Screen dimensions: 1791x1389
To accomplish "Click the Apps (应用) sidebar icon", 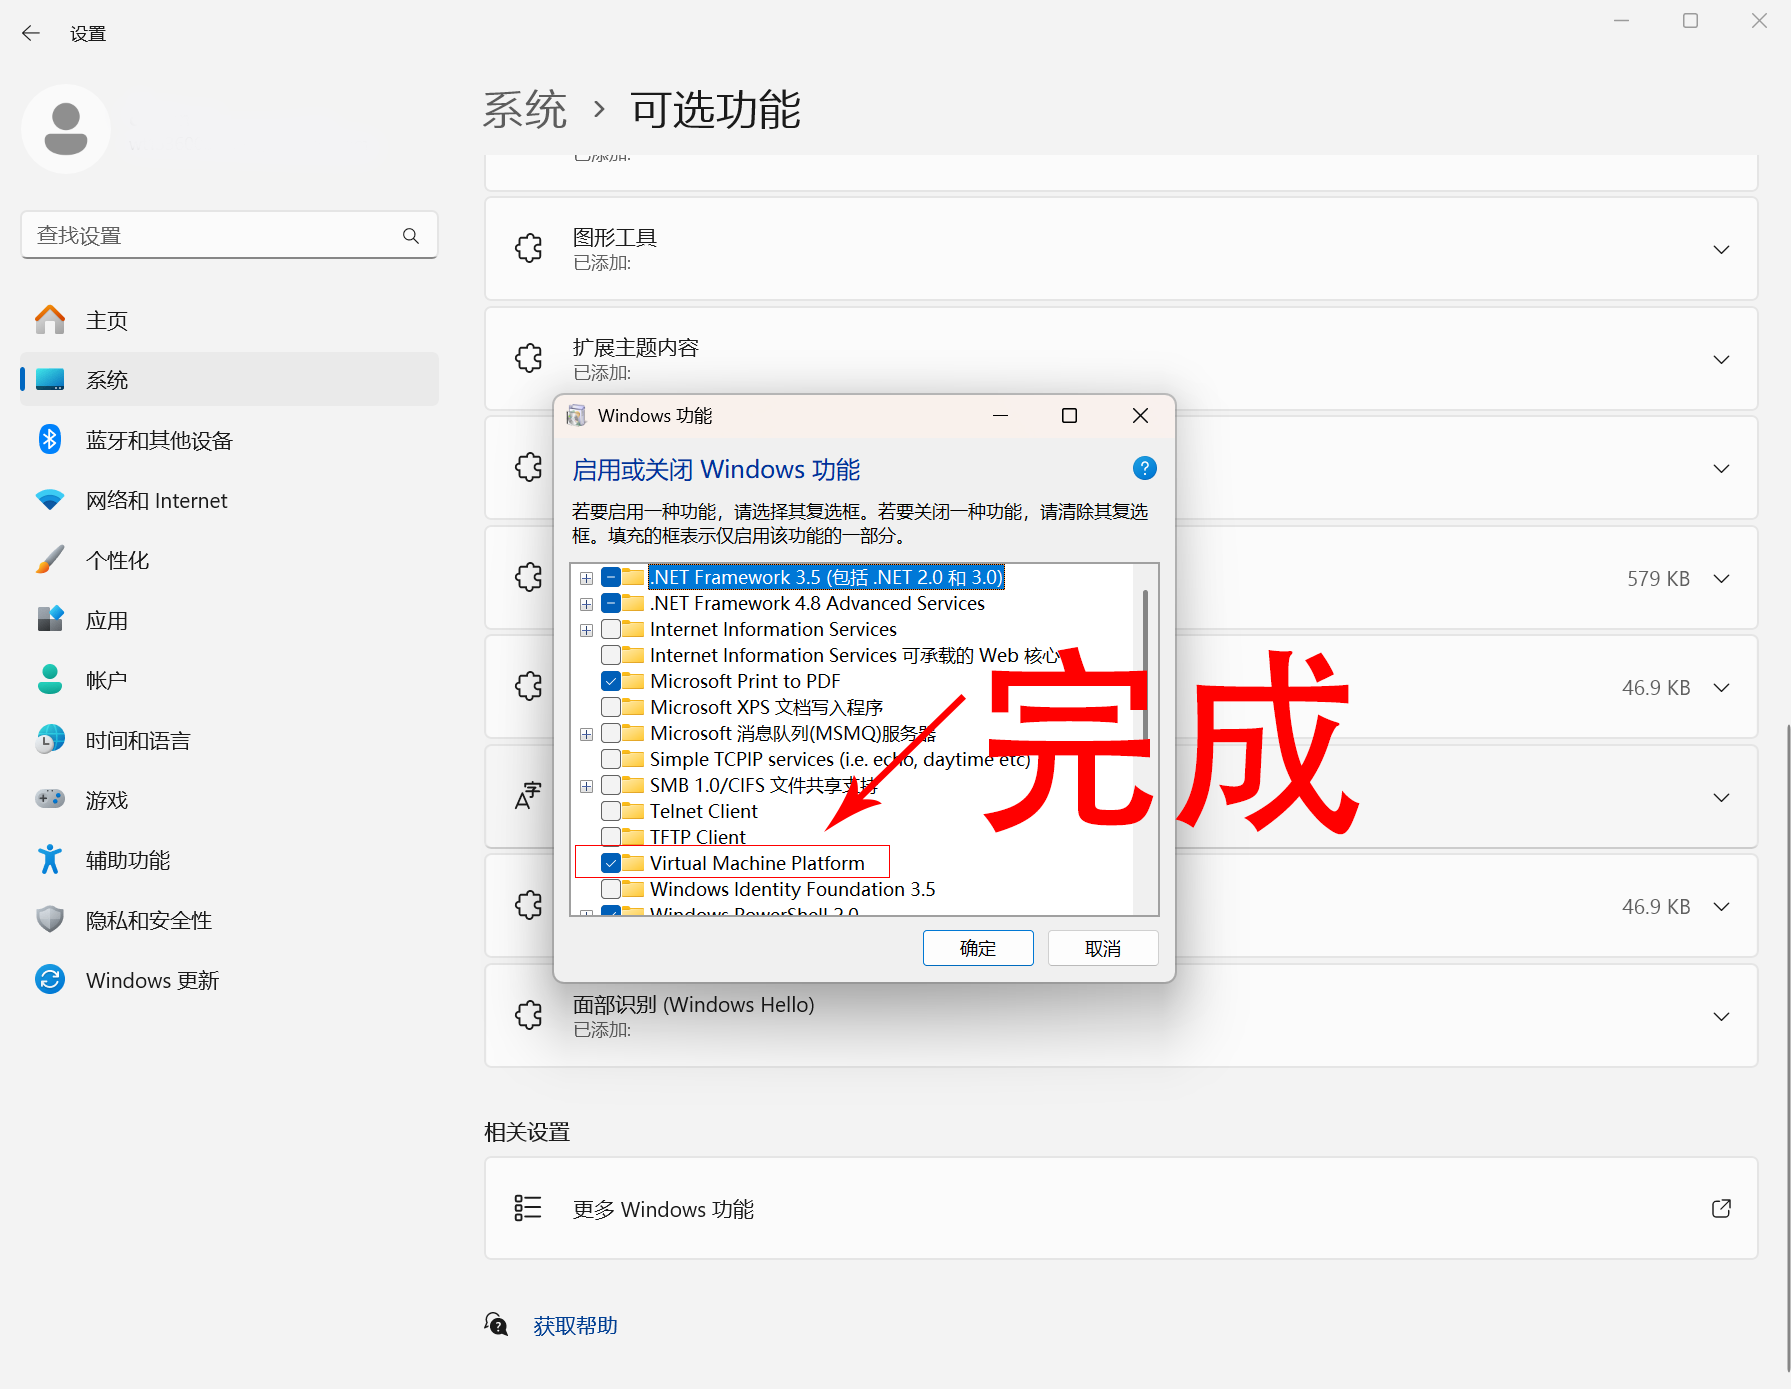I will pyautogui.click(x=50, y=620).
